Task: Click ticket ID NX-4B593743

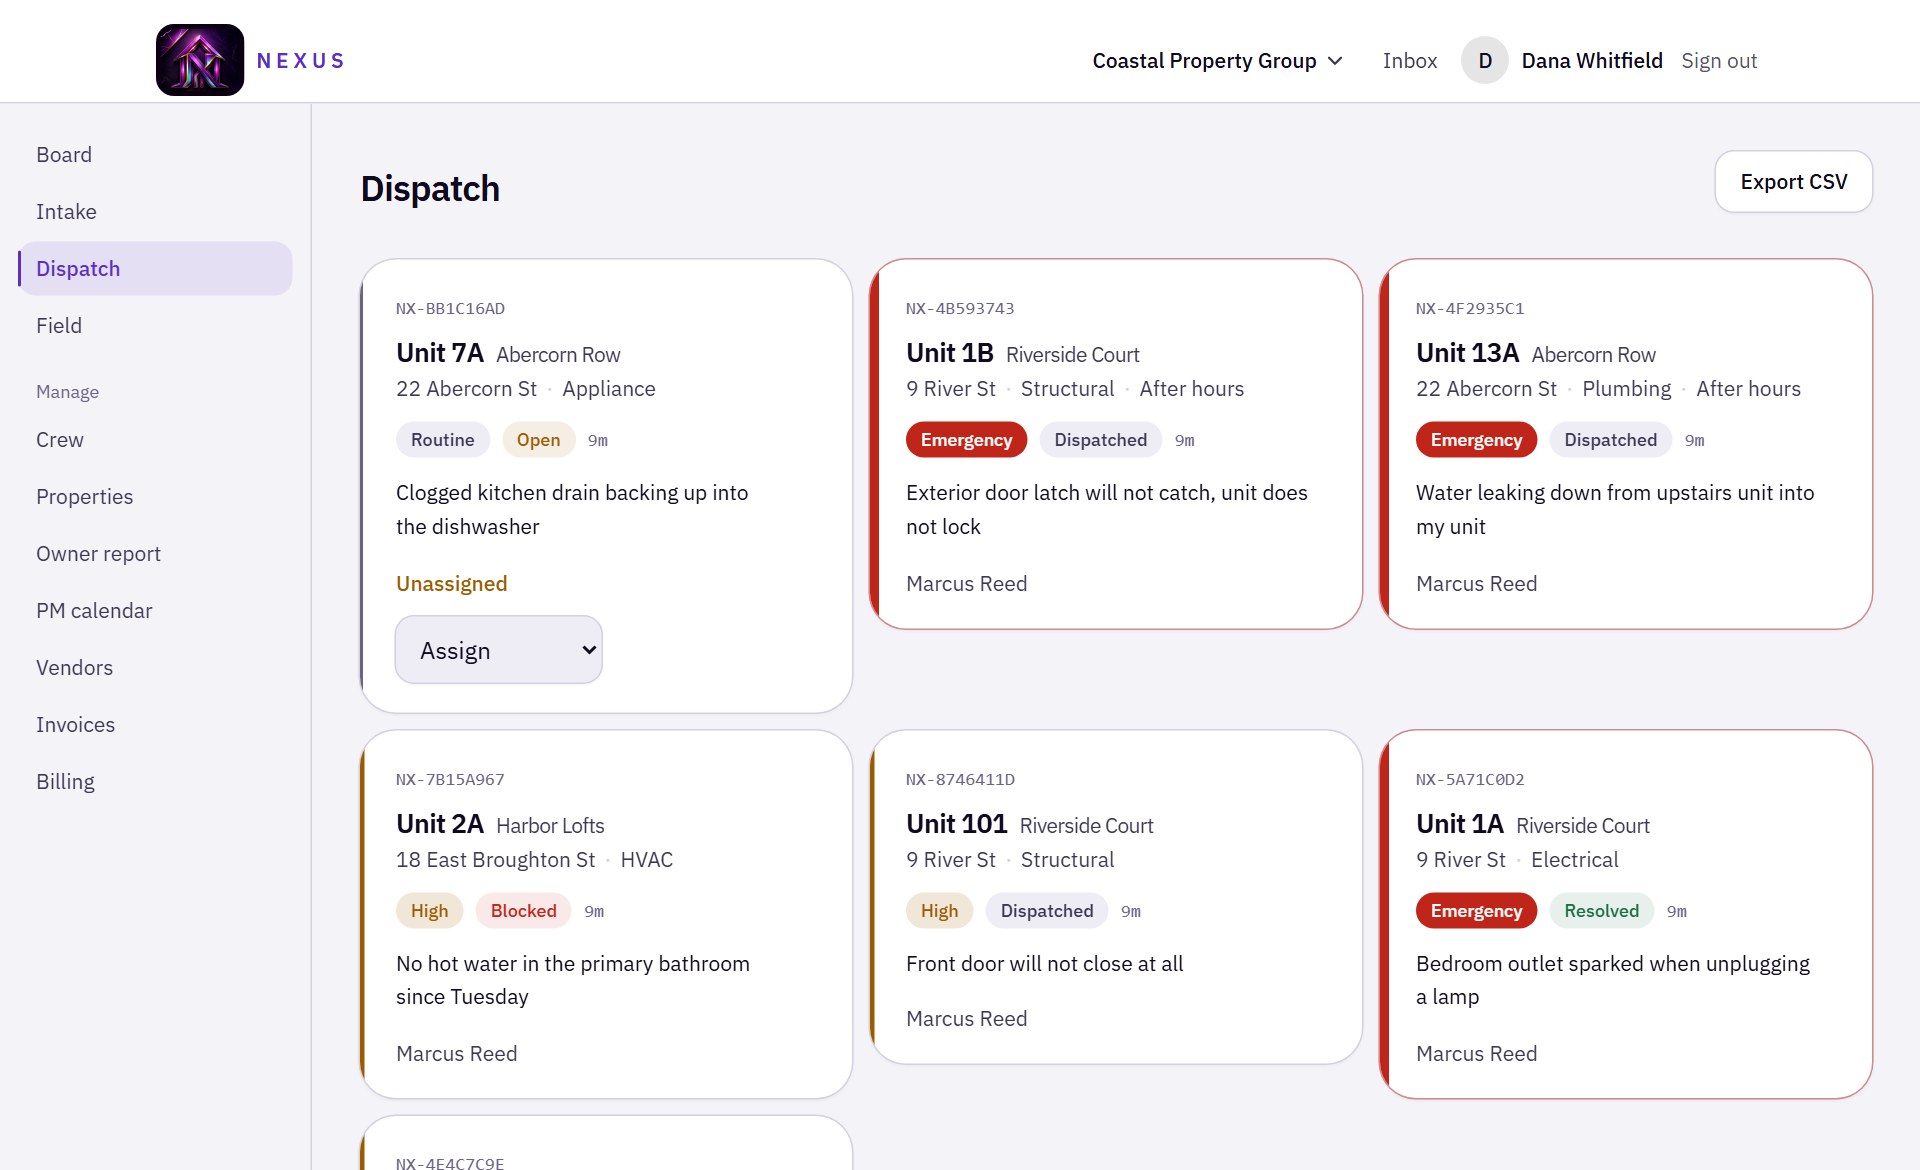Action: 960,309
